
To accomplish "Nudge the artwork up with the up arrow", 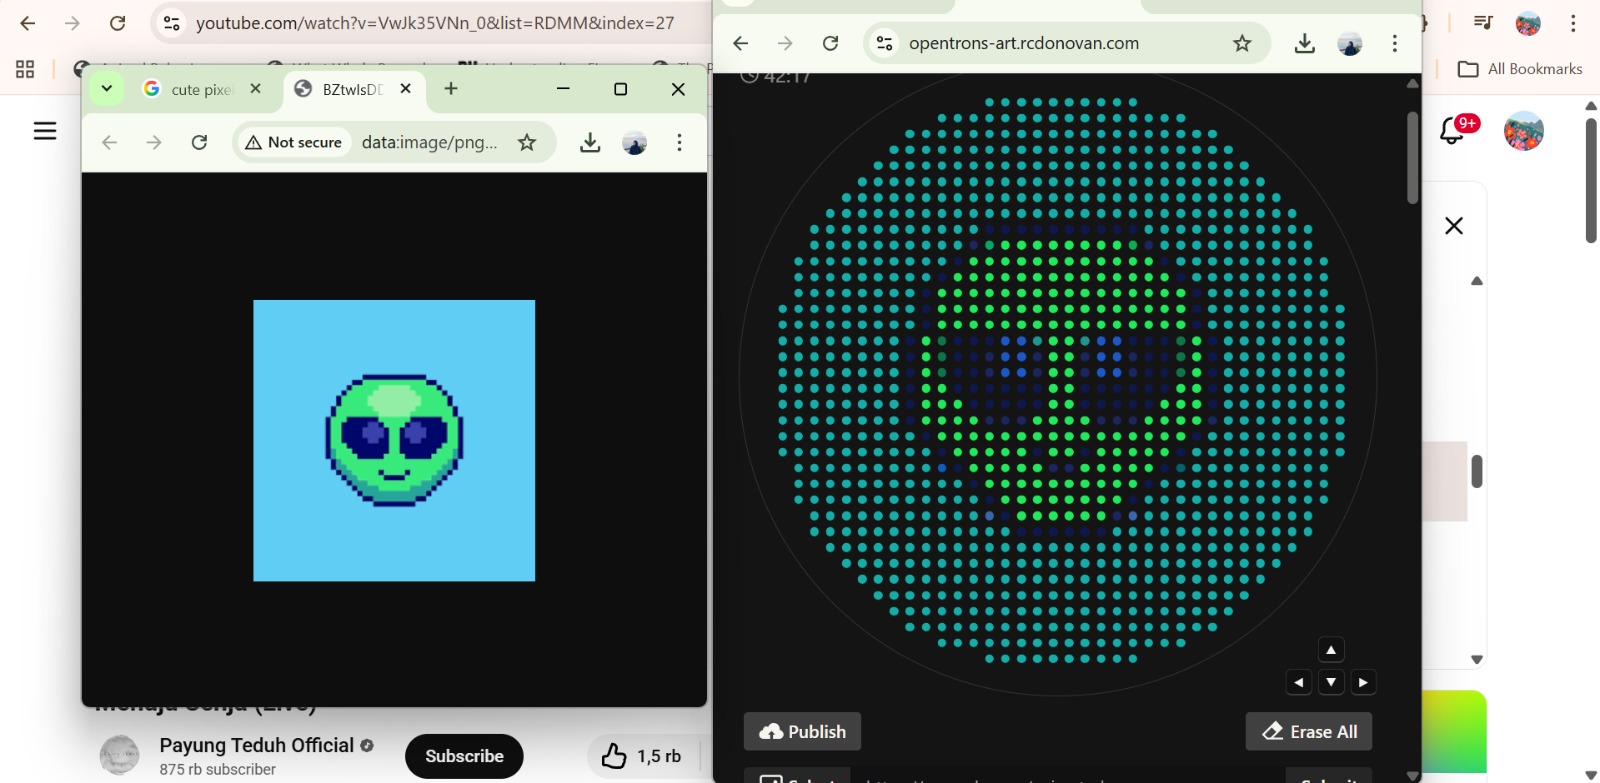I will pos(1331,650).
